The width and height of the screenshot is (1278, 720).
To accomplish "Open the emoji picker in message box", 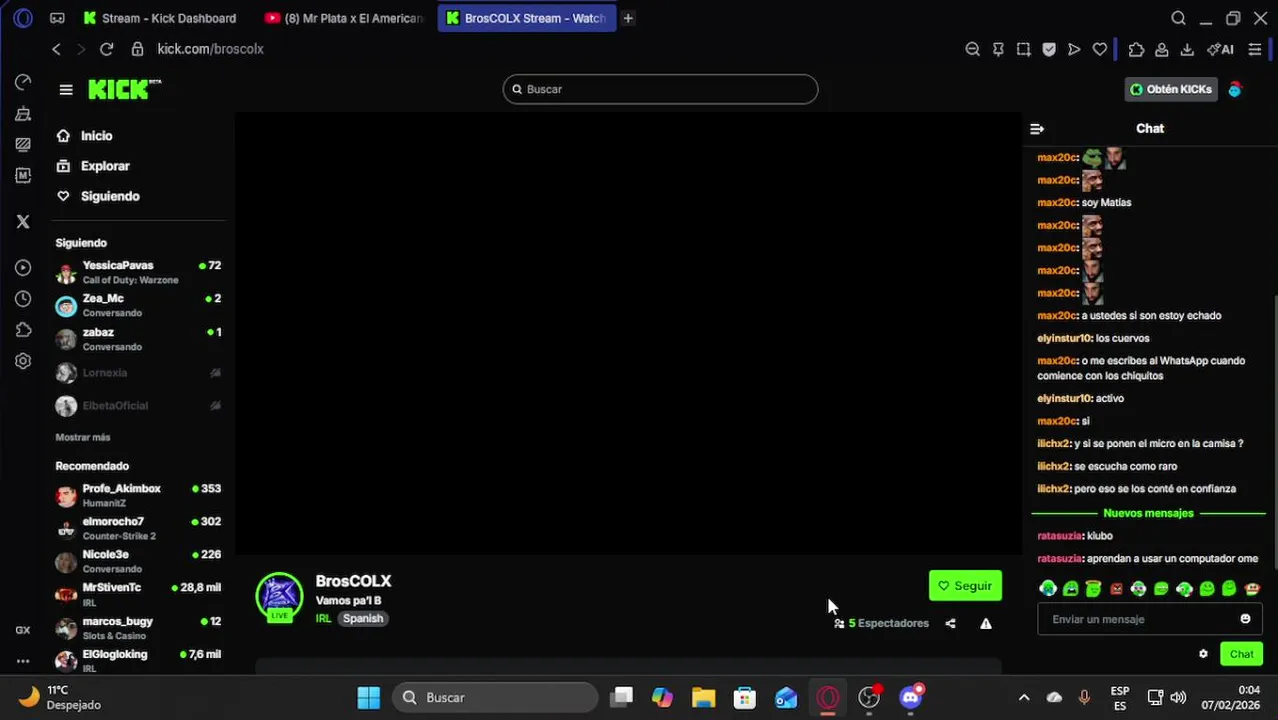I will tap(1245, 619).
